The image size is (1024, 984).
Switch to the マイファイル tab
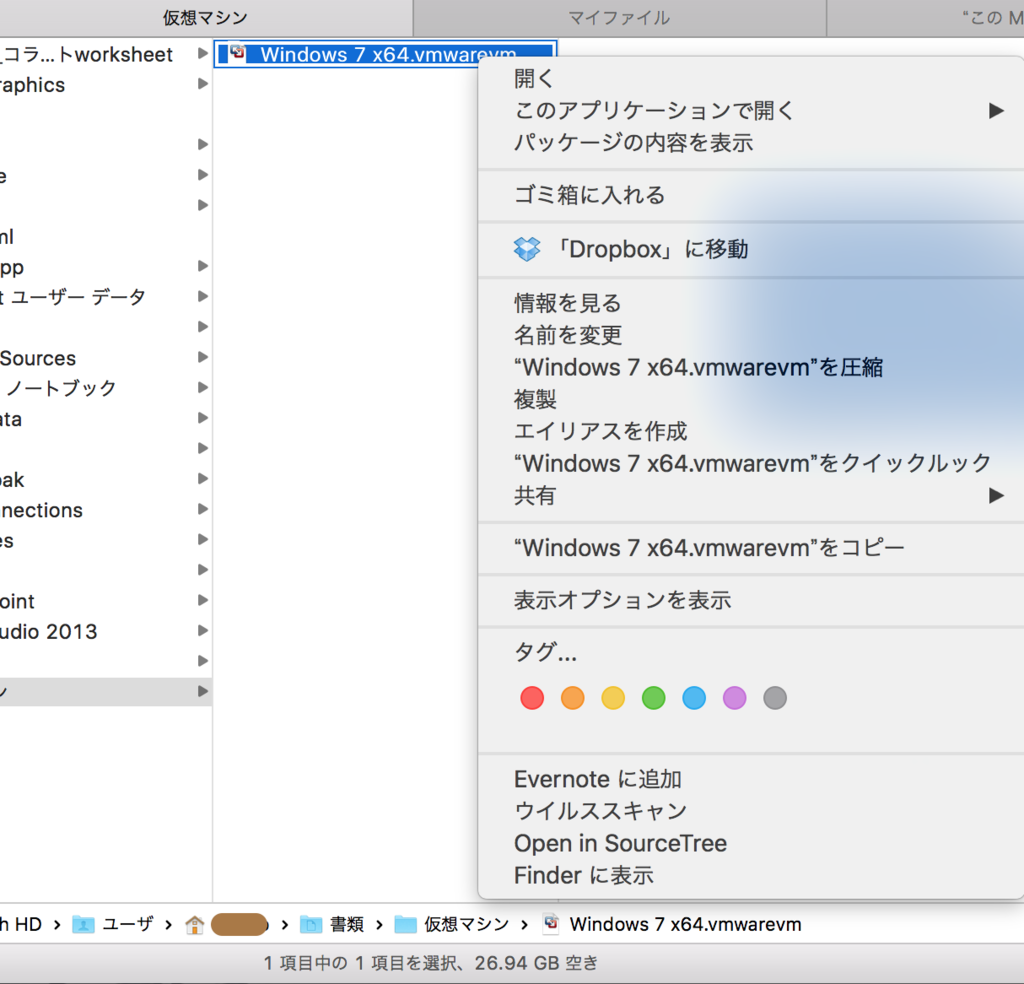tap(620, 18)
